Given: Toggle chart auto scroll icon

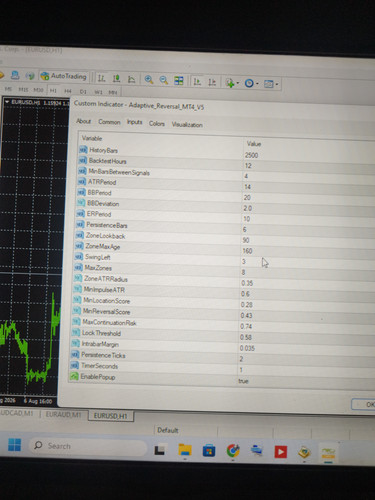Looking at the screenshot, I should [197, 81].
